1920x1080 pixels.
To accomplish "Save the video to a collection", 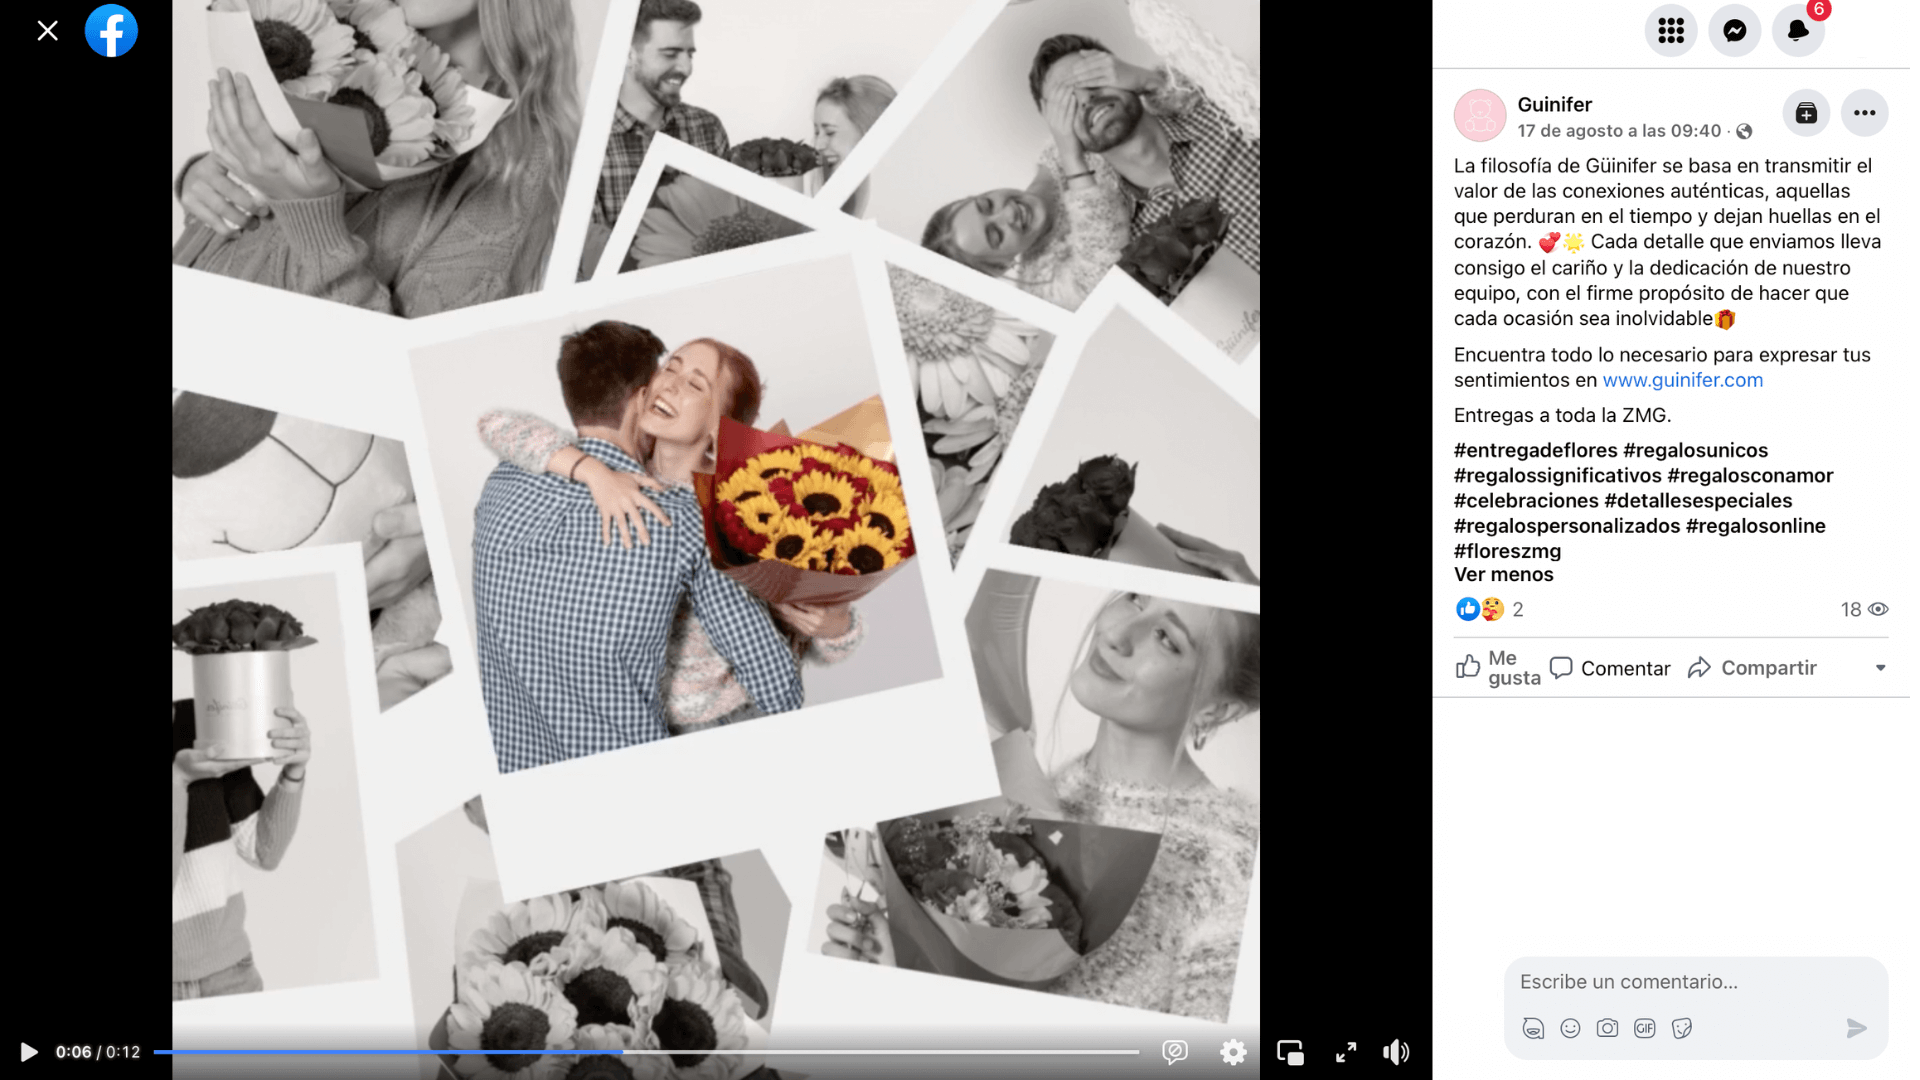I will pyautogui.click(x=1806, y=113).
